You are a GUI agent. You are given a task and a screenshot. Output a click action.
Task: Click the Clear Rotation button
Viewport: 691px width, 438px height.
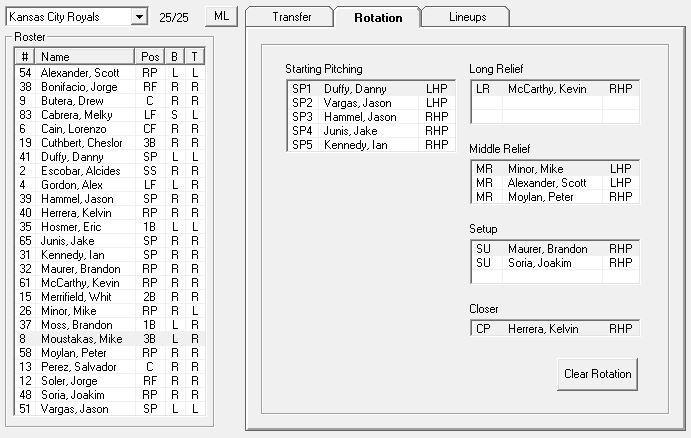coord(597,374)
